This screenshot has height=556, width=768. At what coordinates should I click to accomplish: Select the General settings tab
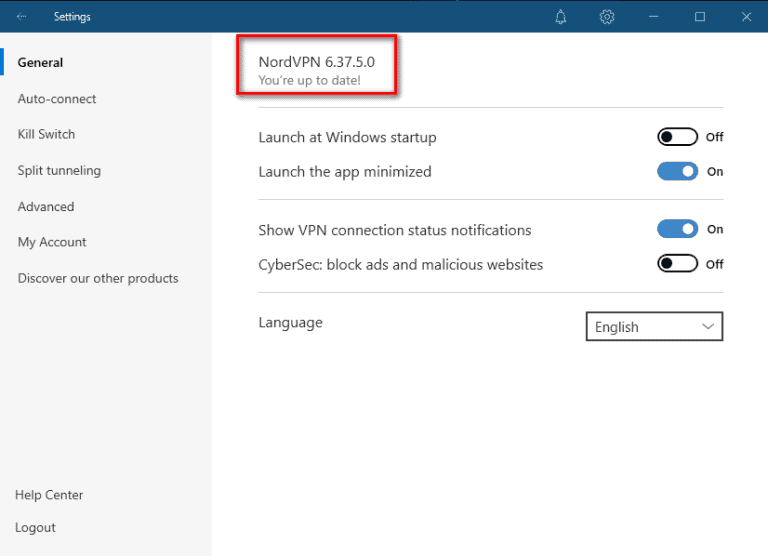[40, 62]
